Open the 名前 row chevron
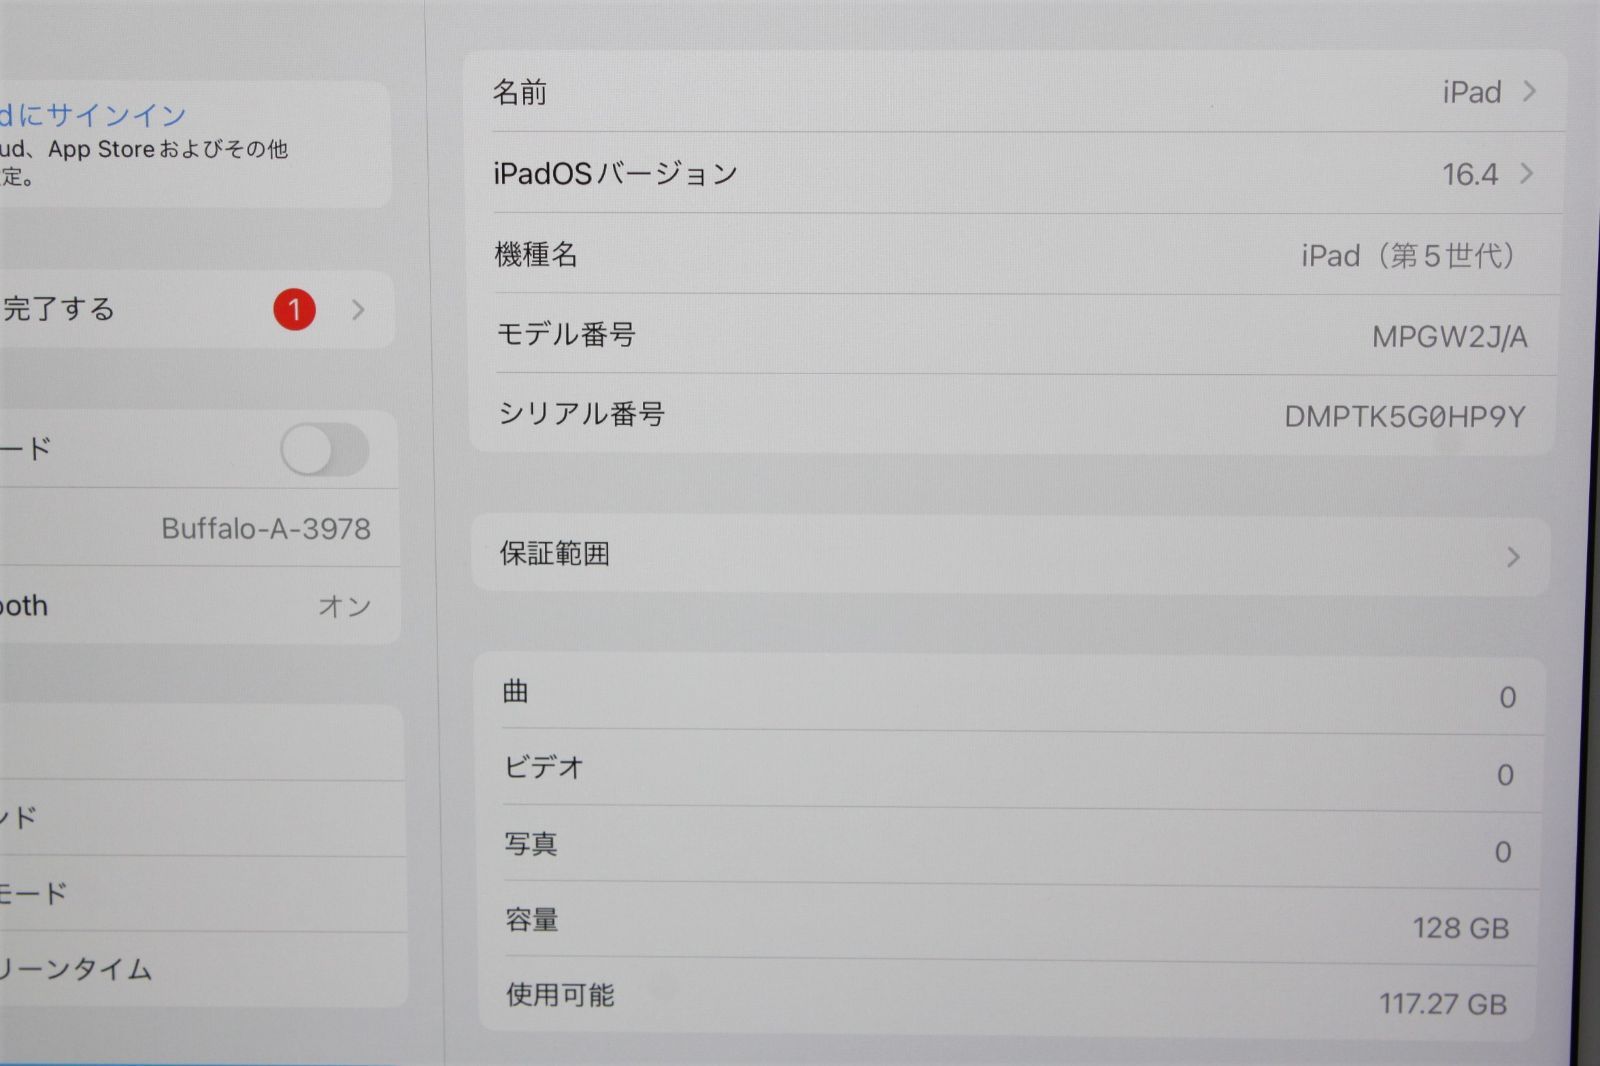 [1529, 92]
